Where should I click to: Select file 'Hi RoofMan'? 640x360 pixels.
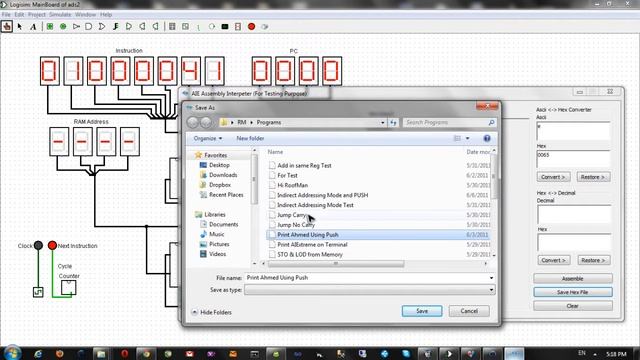[292, 185]
